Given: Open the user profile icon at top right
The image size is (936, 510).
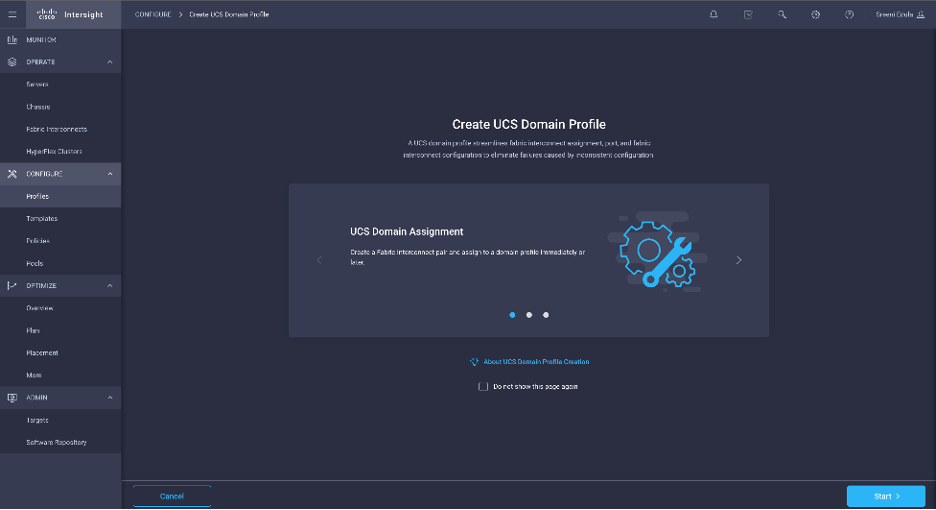Looking at the screenshot, I should 920,15.
